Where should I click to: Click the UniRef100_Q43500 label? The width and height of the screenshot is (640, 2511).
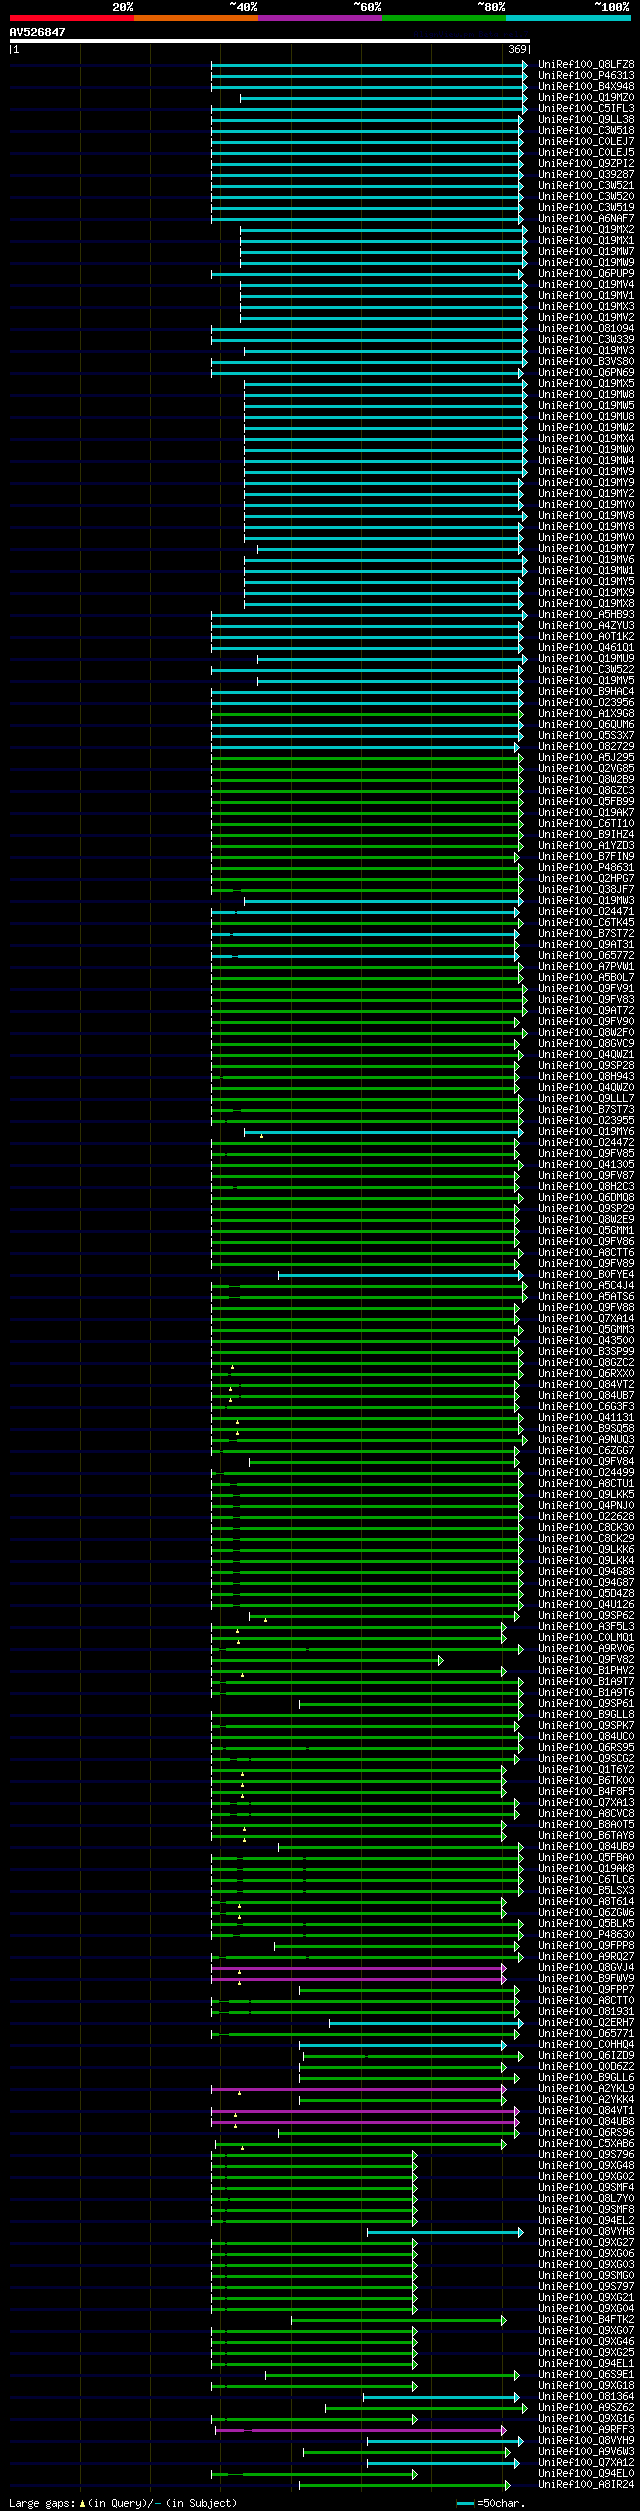coord(586,1341)
